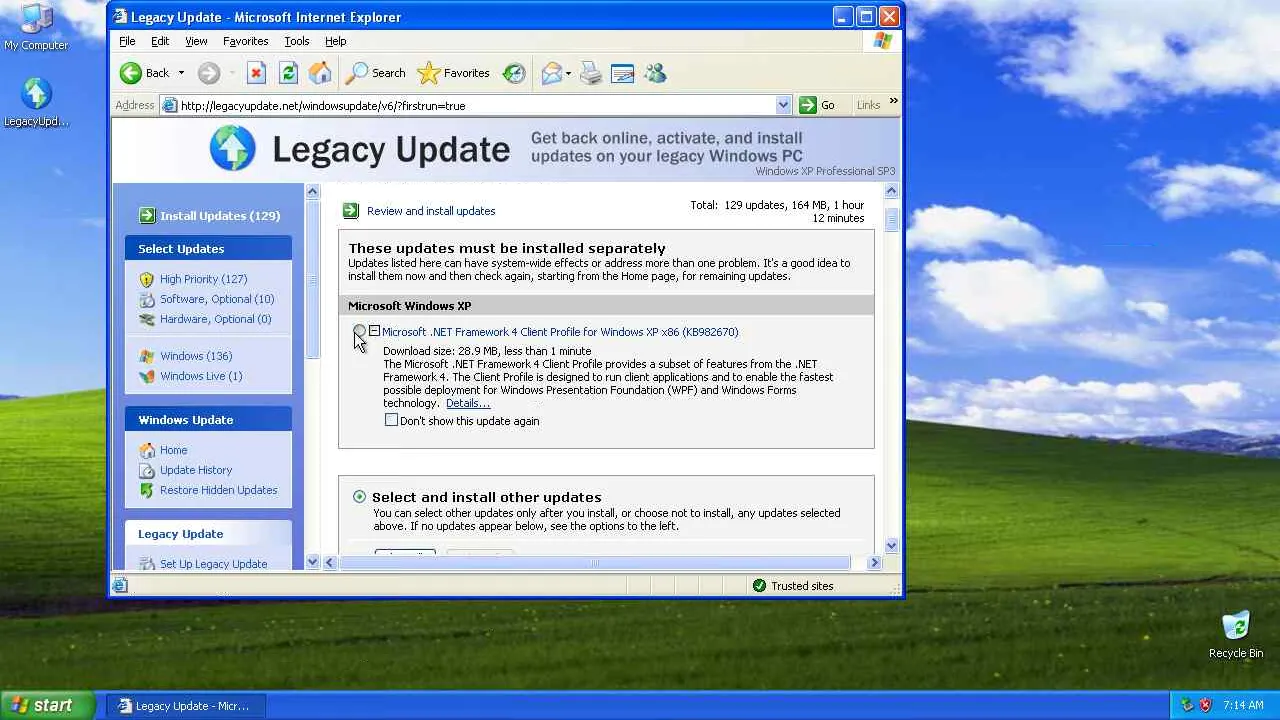Click the "Review and install updates" link
1280x720 pixels.
pos(431,211)
